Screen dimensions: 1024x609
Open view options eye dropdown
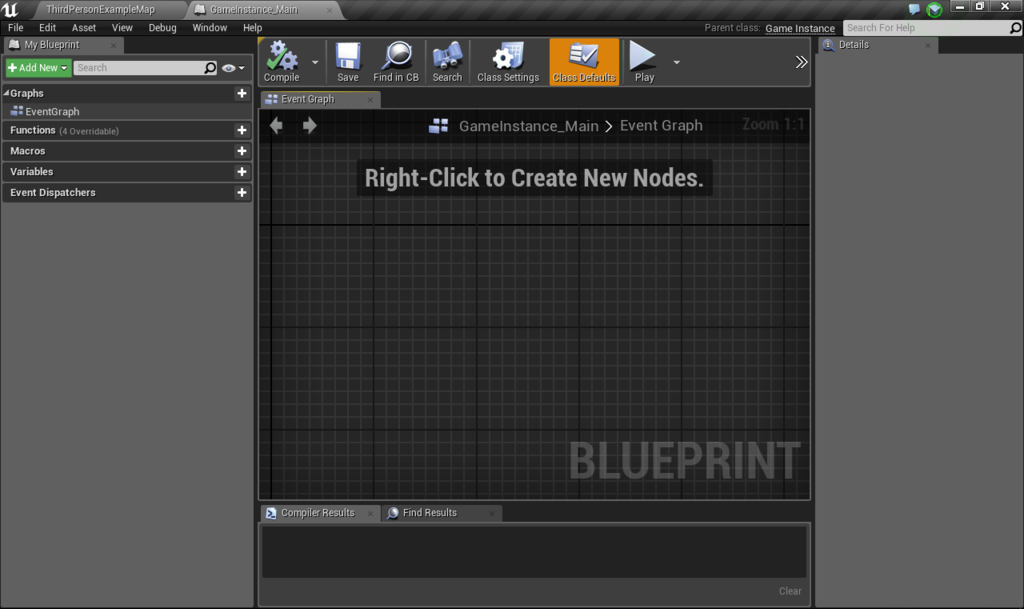coord(233,68)
